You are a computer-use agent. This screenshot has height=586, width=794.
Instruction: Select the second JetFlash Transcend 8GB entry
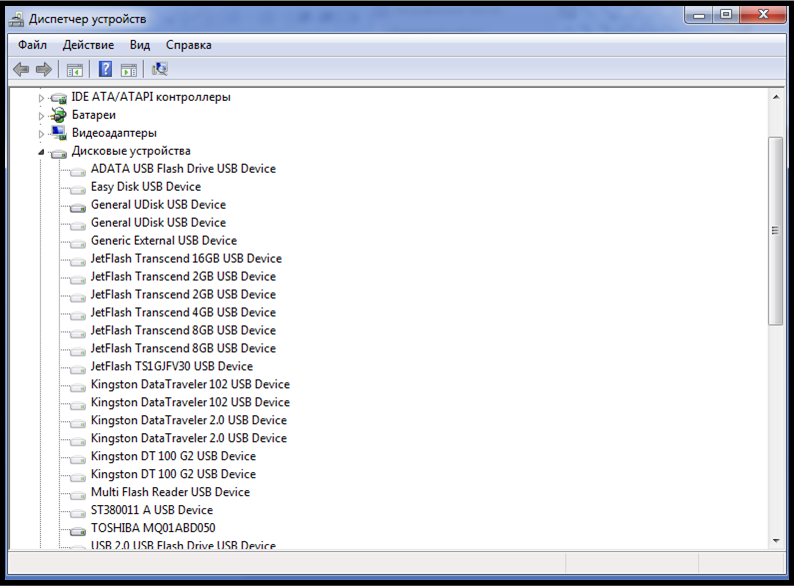tap(183, 348)
